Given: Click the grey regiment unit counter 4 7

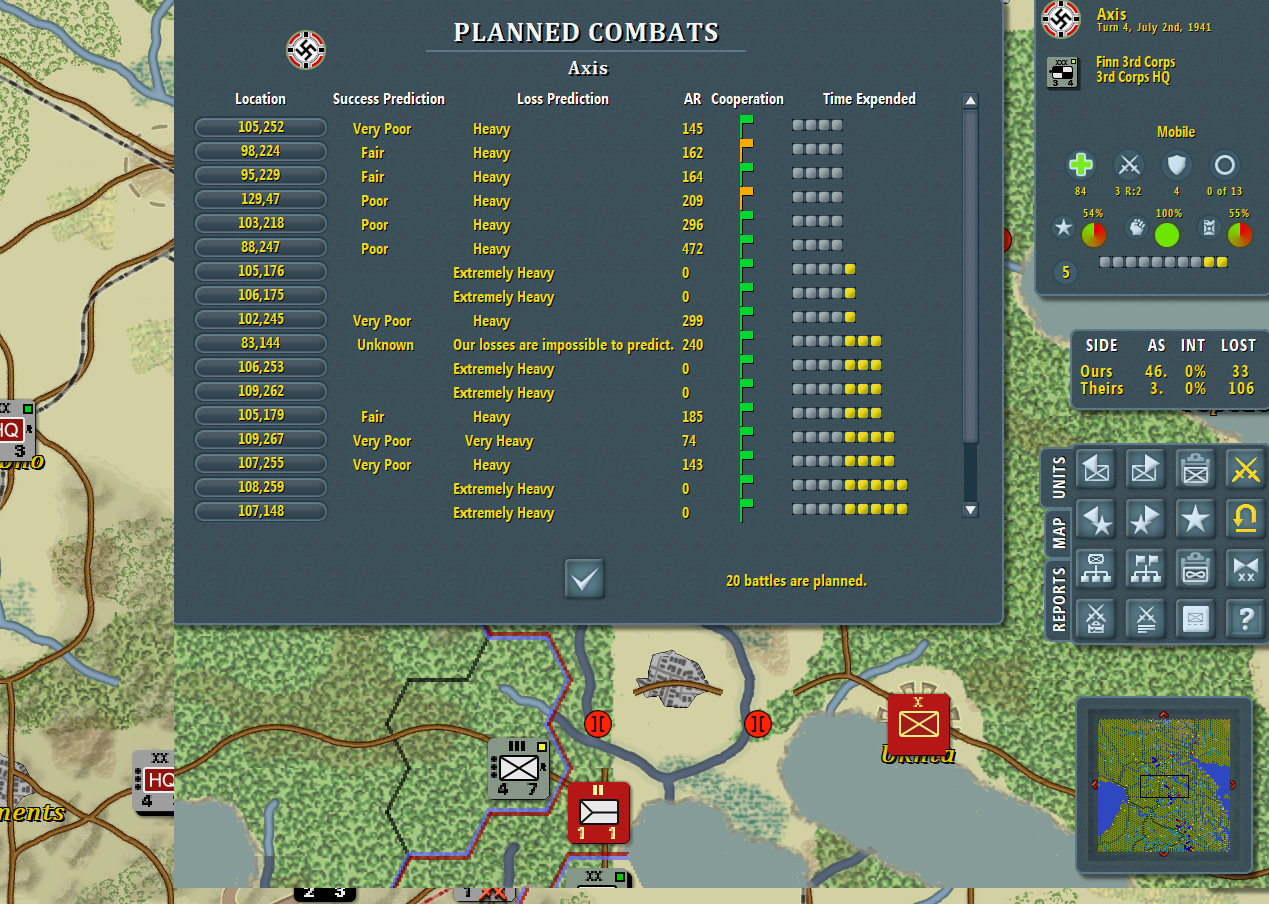Looking at the screenshot, I should (x=519, y=768).
